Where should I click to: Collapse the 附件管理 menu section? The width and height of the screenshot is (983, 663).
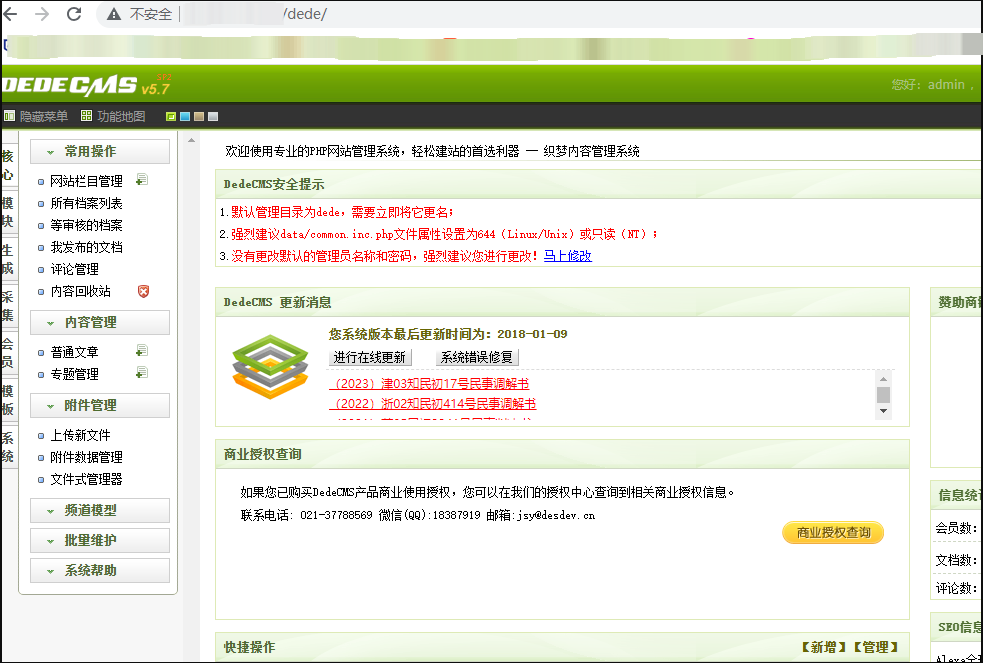pyautogui.click(x=100, y=405)
